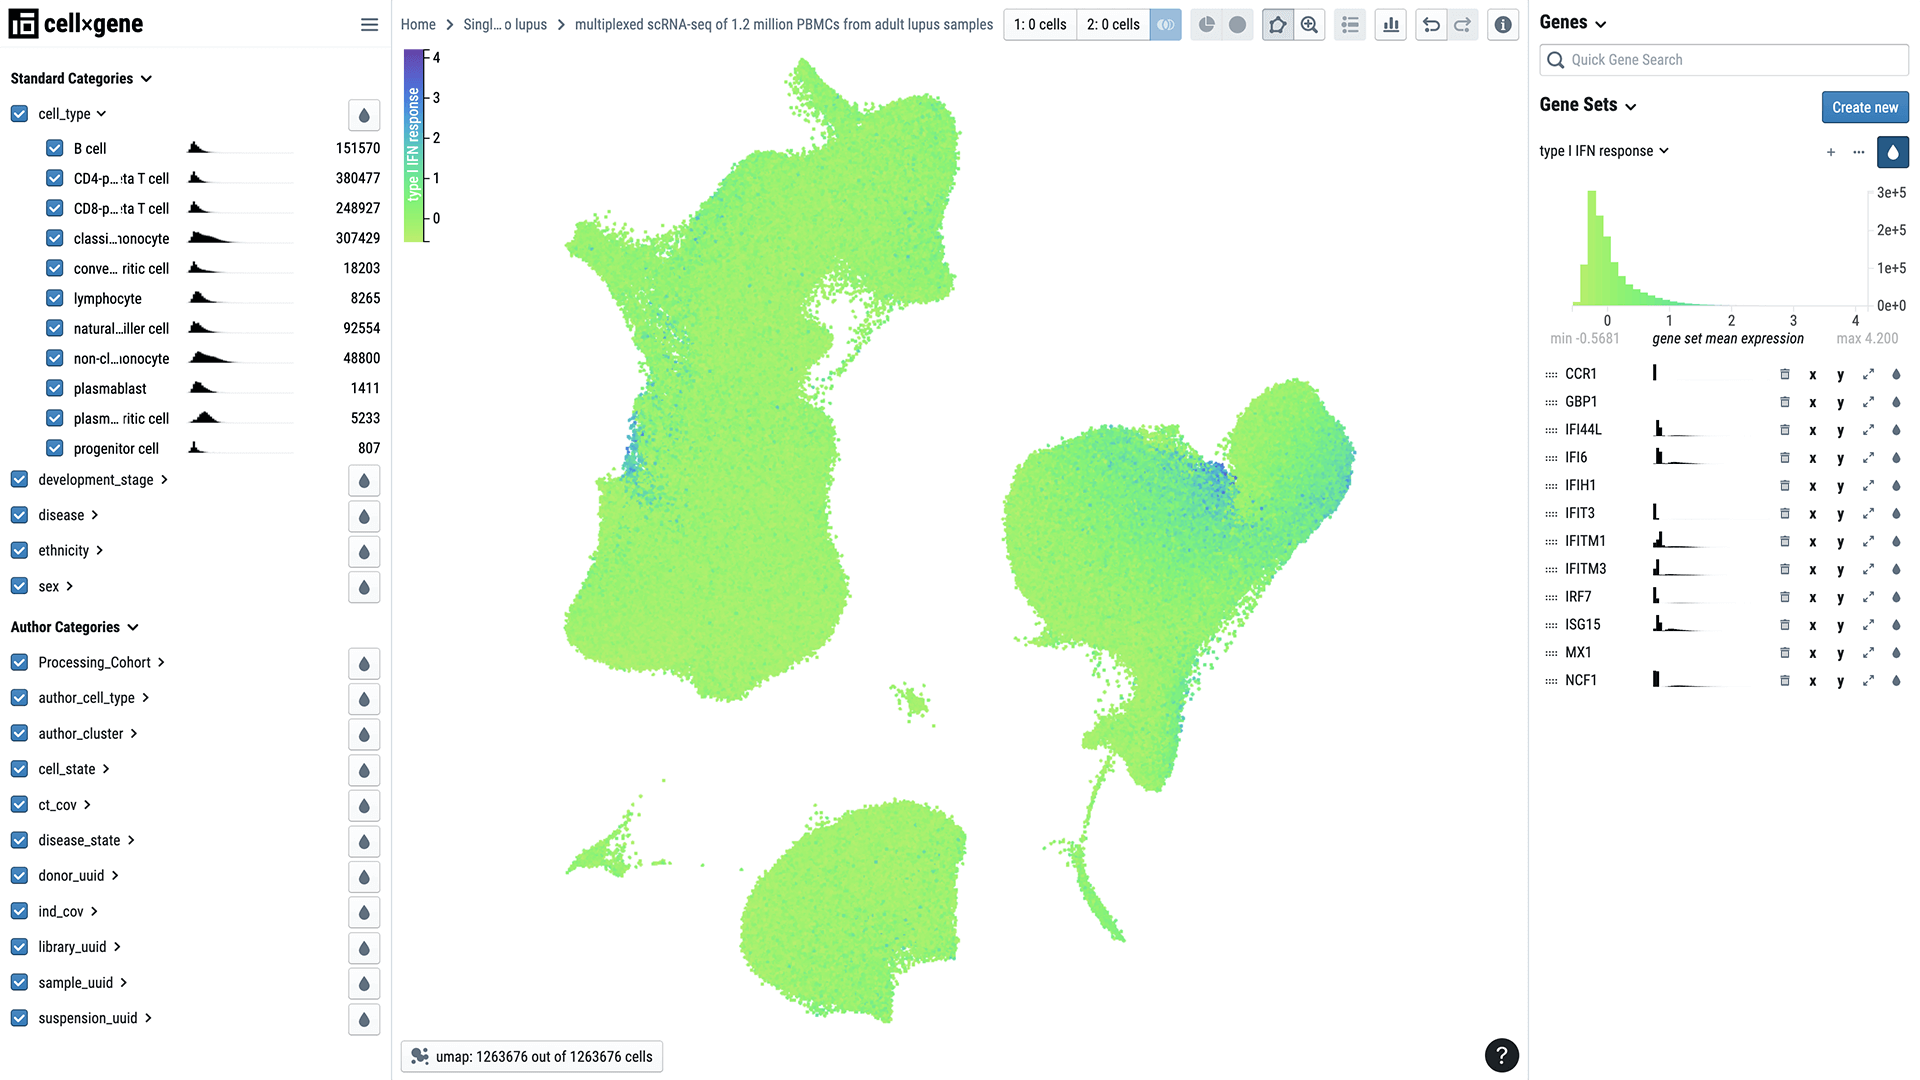Select the 2: 0 cells selection tab
Image resolution: width=1920 pixels, height=1080 pixels.
coord(1112,24)
